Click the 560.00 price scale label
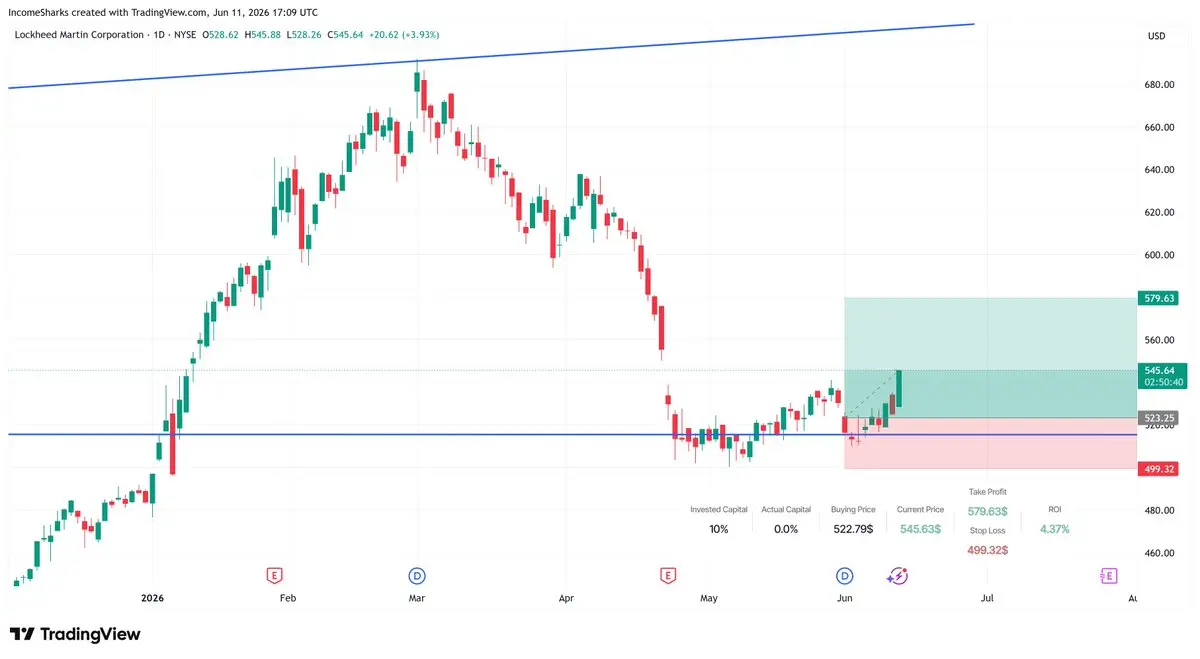Screen dimensions: 1200x659 [x=1159, y=340]
